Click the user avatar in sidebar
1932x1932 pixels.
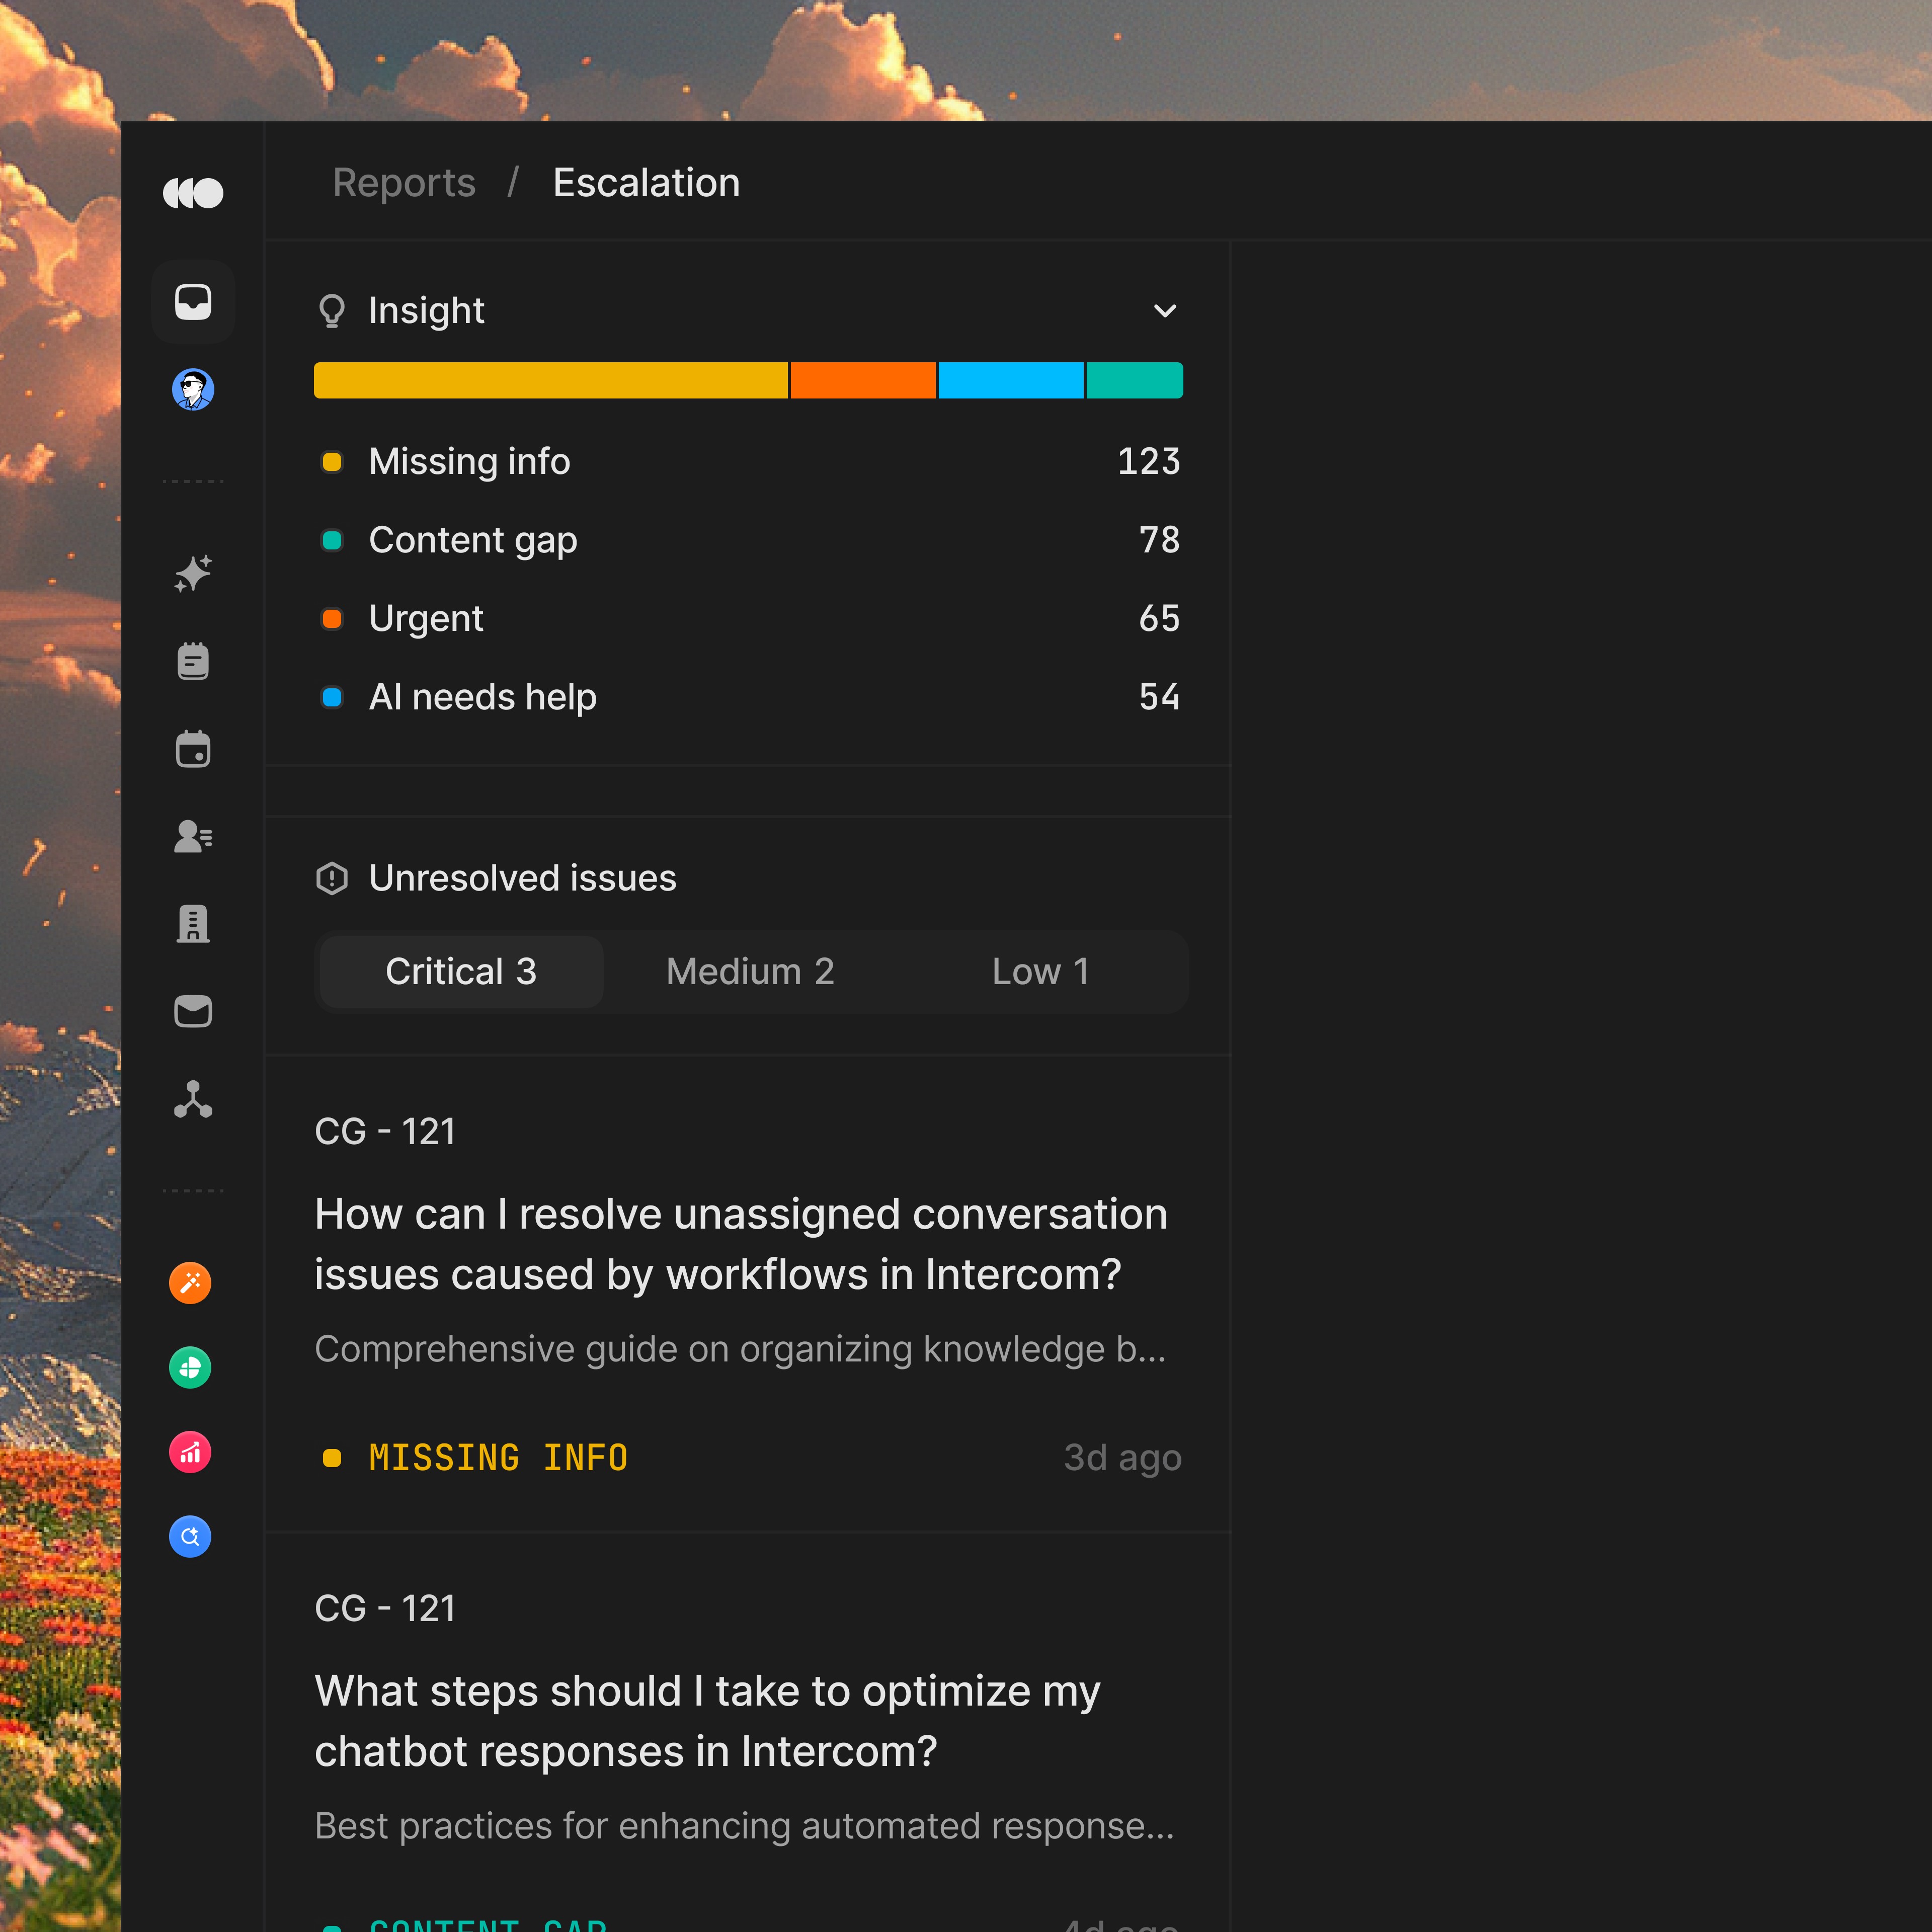point(193,390)
